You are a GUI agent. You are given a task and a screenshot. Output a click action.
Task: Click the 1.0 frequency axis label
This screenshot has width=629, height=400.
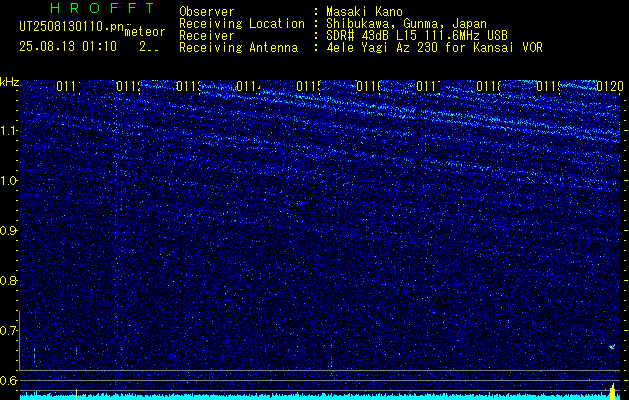click(x=8, y=181)
